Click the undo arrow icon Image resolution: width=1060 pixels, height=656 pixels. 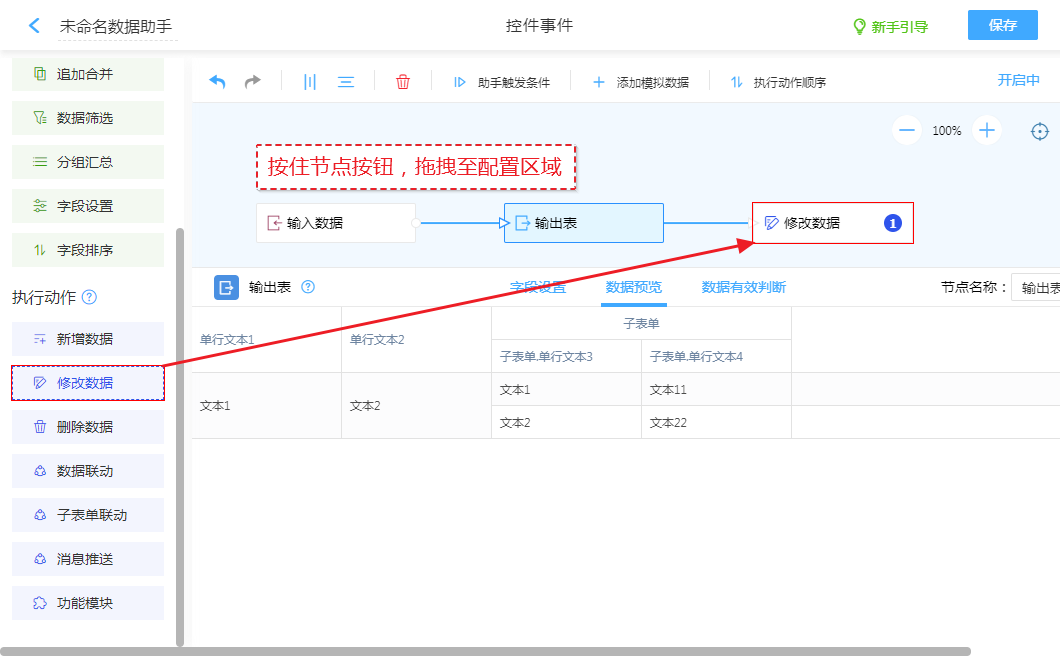(217, 82)
